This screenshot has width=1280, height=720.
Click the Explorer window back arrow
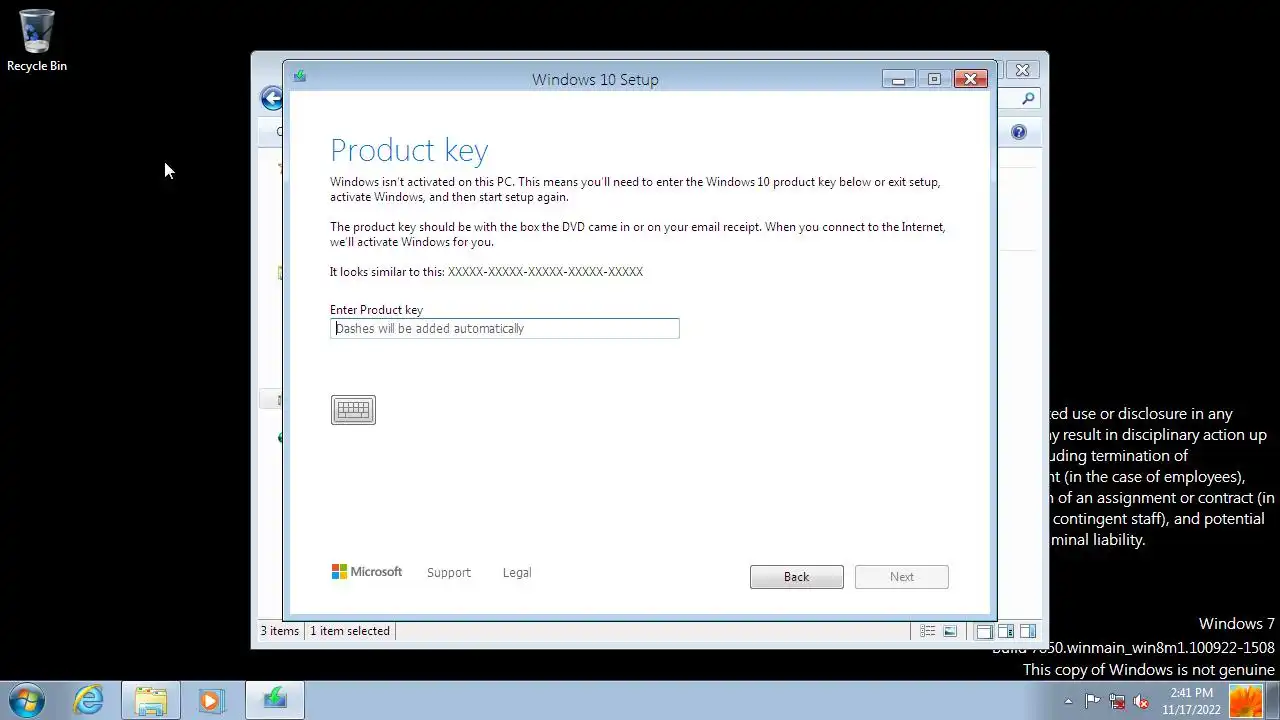[271, 98]
